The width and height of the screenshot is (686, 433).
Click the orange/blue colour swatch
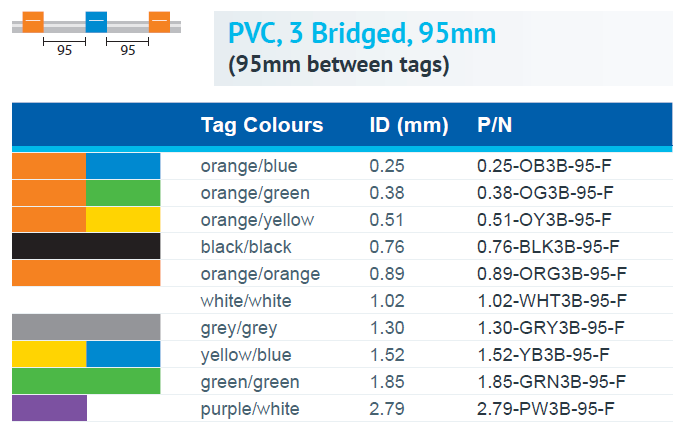[x=86, y=166]
